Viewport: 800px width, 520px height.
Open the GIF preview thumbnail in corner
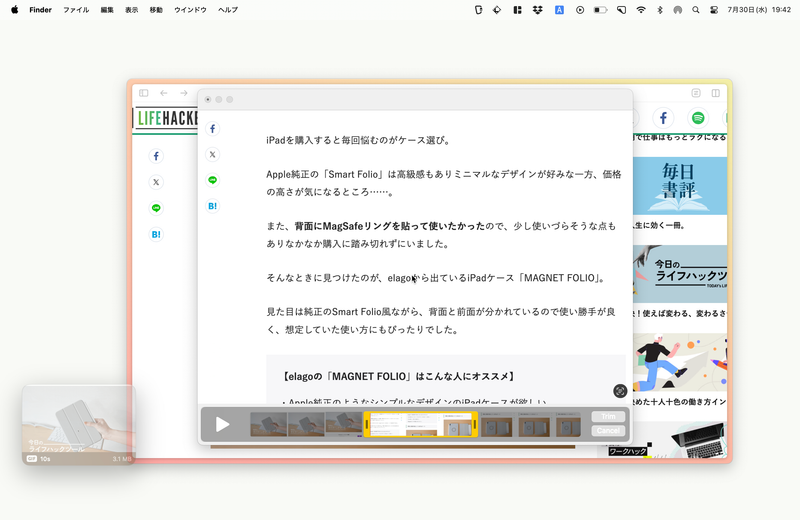coord(78,425)
